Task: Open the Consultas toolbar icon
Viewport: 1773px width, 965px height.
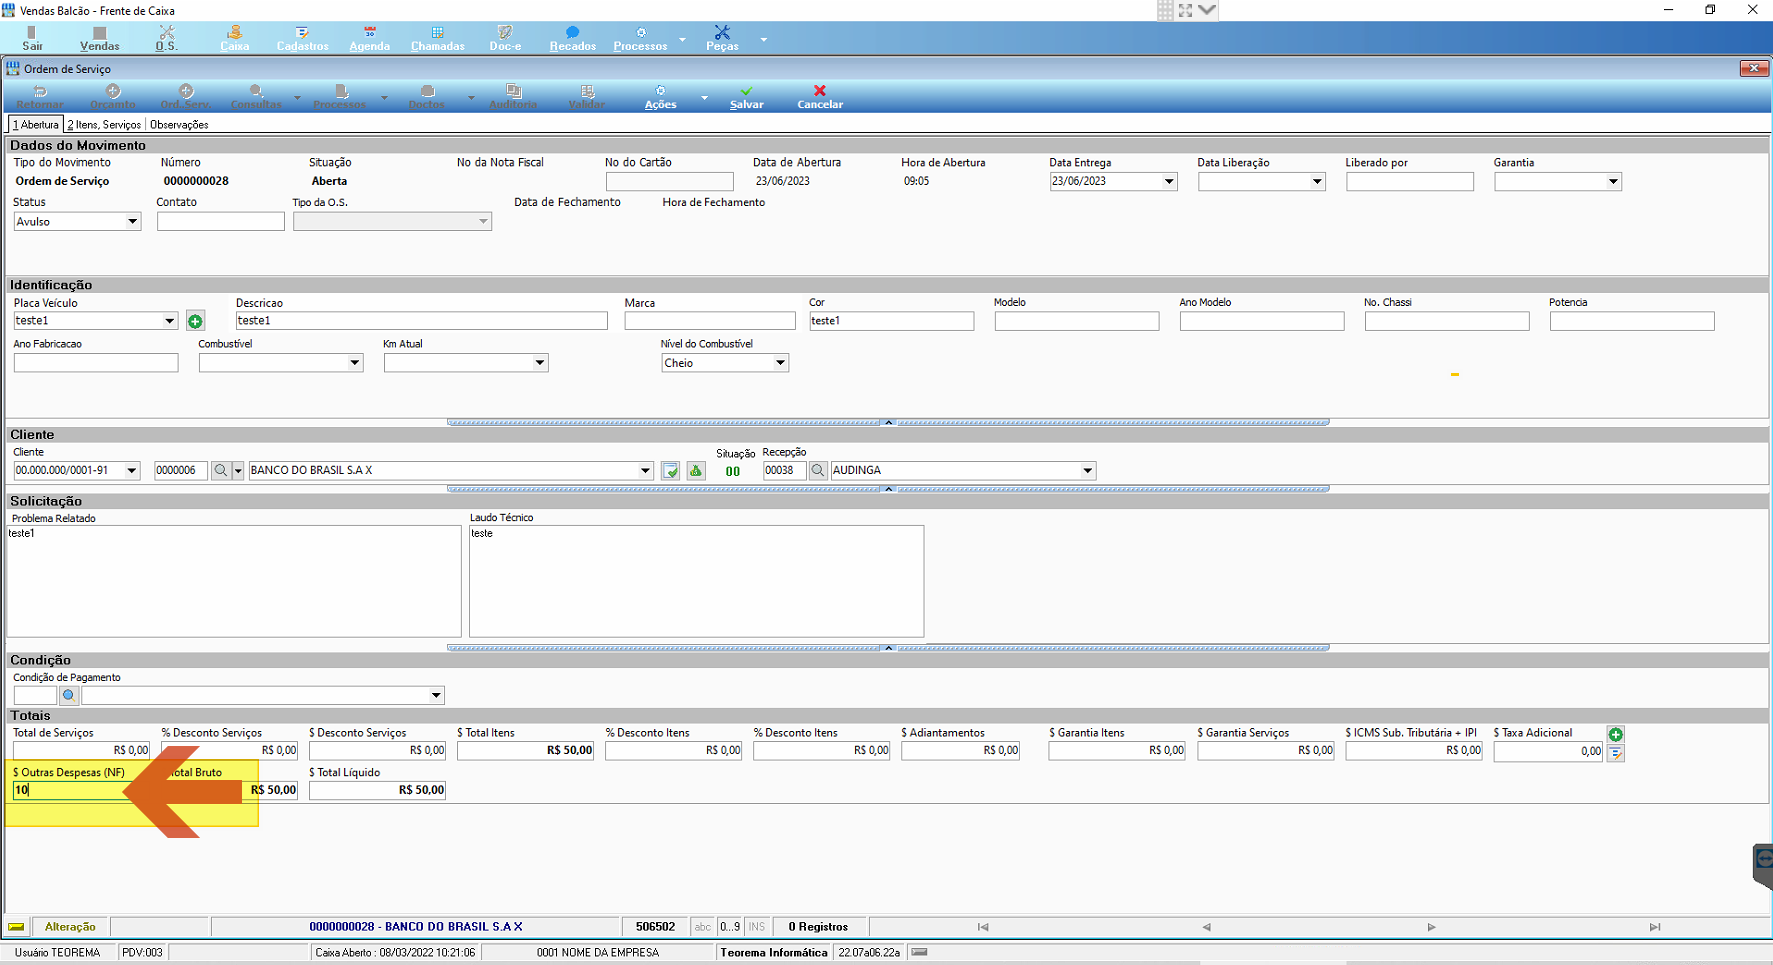Action: (x=256, y=97)
